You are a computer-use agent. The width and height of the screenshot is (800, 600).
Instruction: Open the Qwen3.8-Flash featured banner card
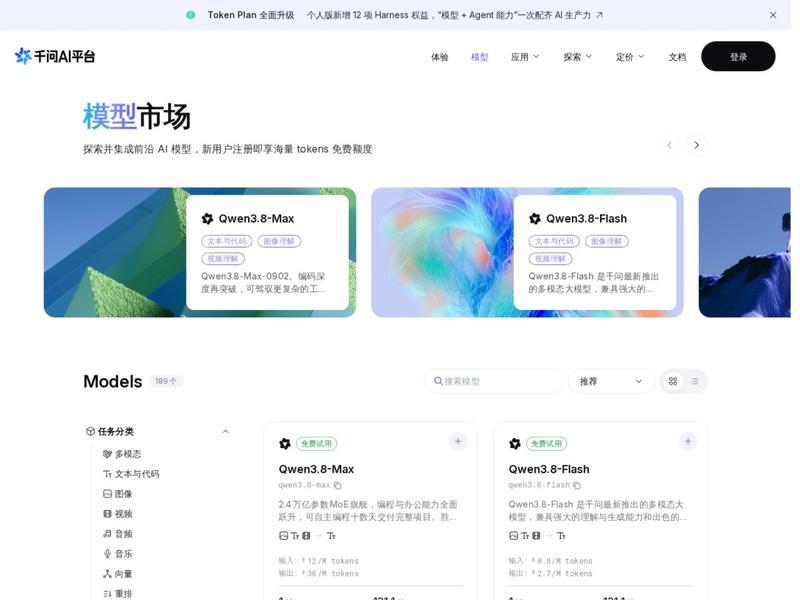528,253
